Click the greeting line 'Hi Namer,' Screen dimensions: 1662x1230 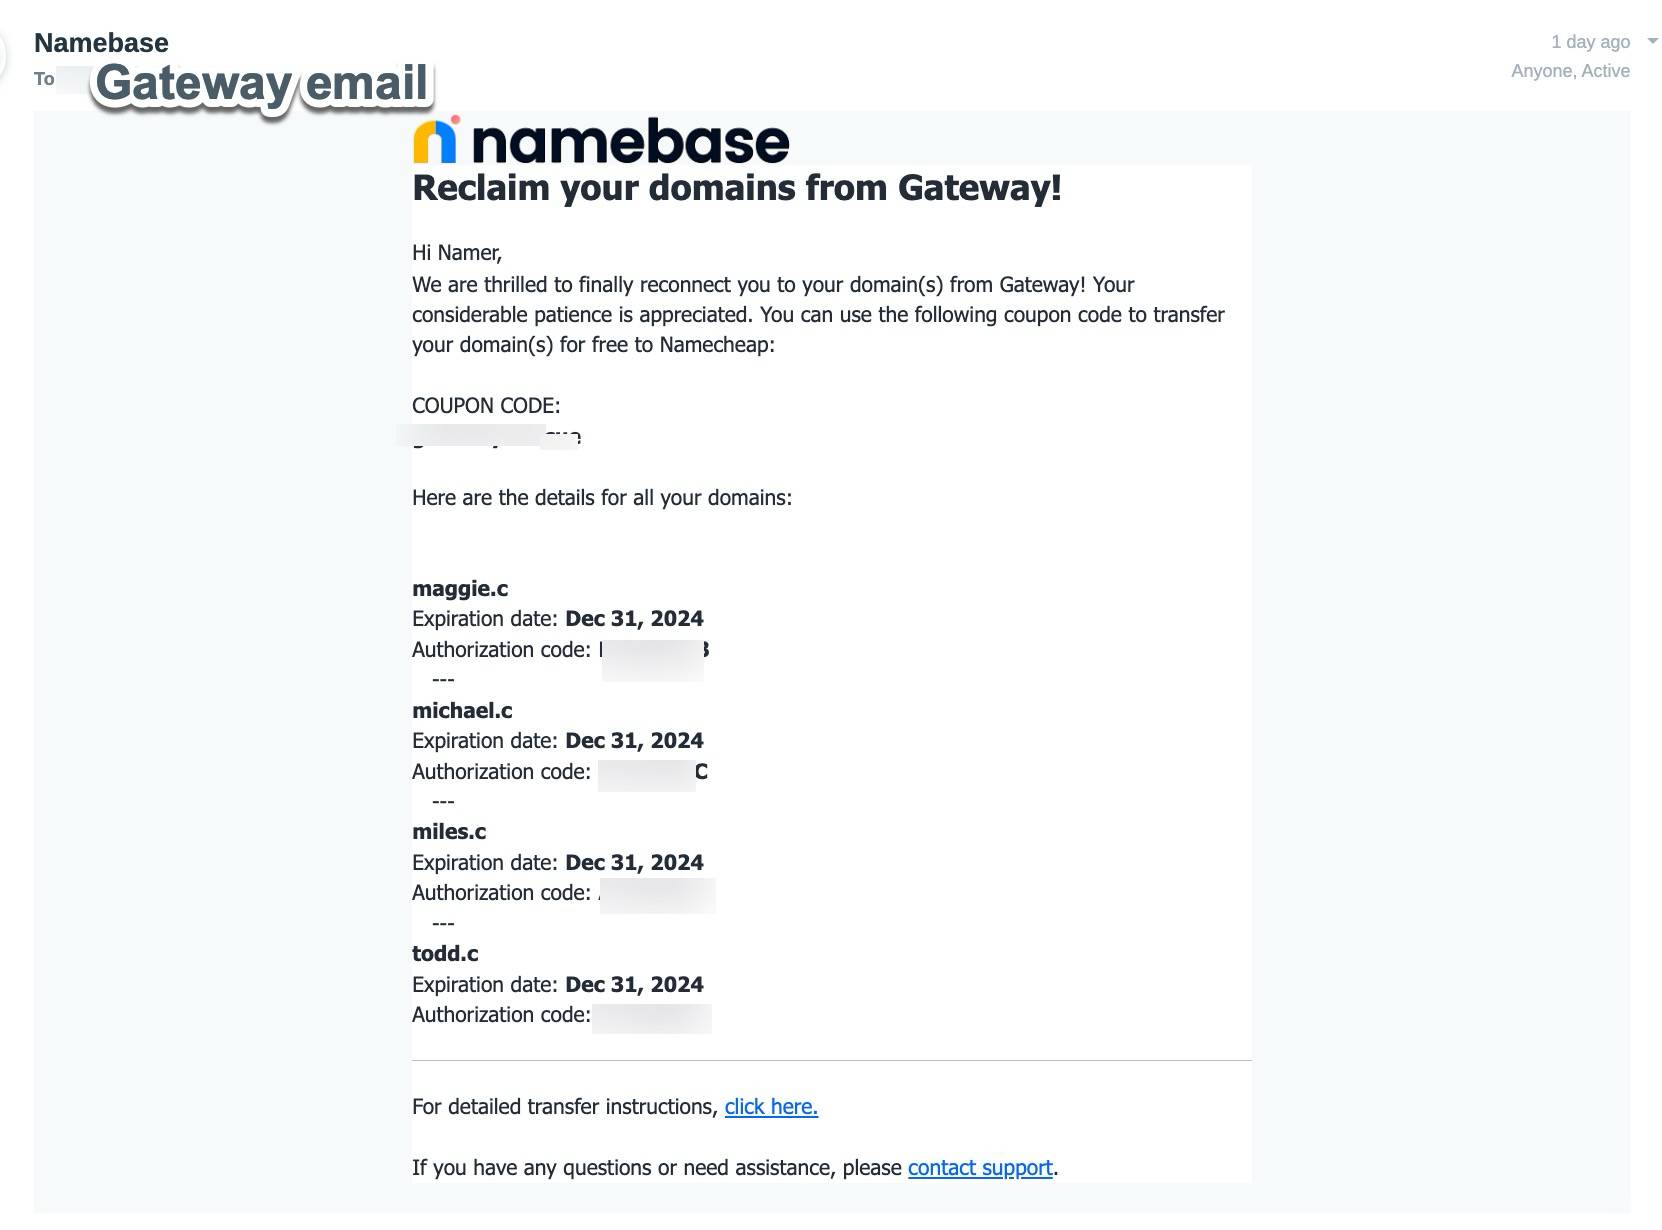pos(456,252)
